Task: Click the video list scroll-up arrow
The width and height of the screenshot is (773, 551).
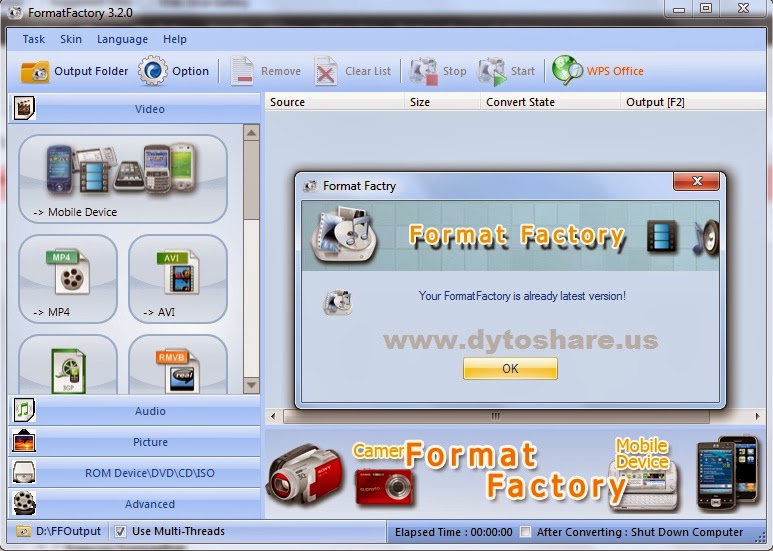Action: click(x=251, y=133)
